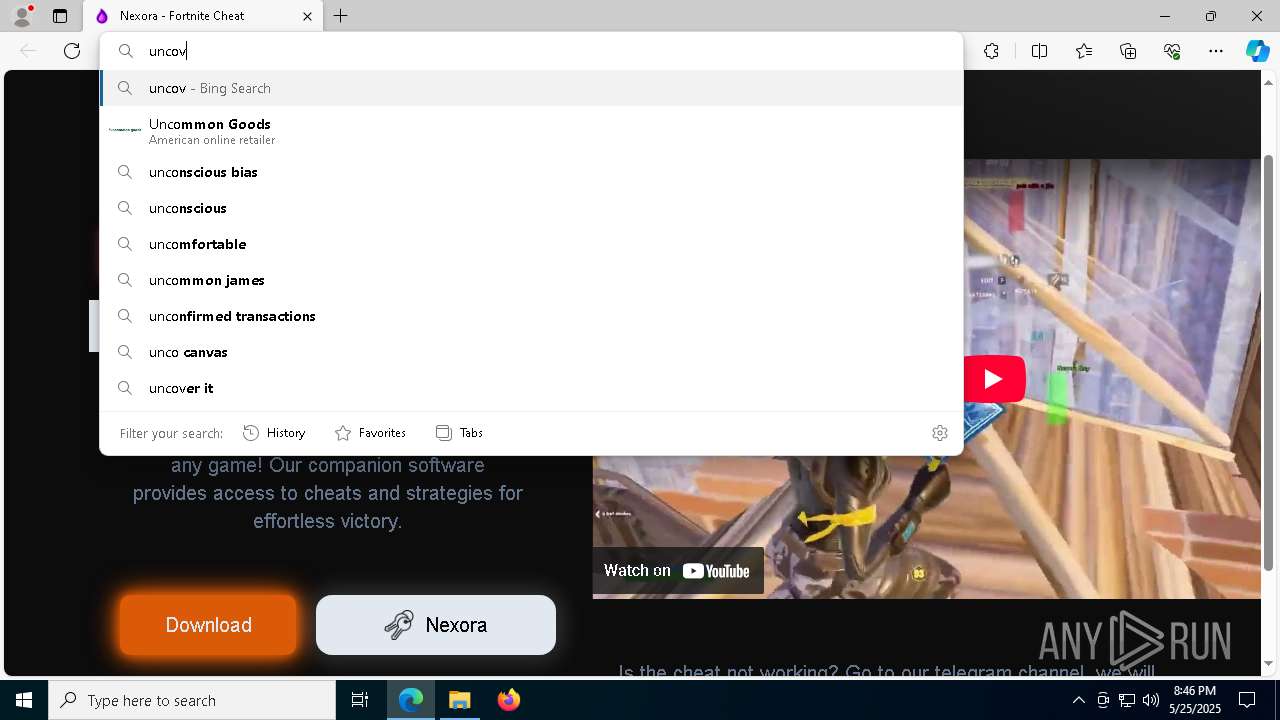Open Browser essentials heart icon

1172,51
